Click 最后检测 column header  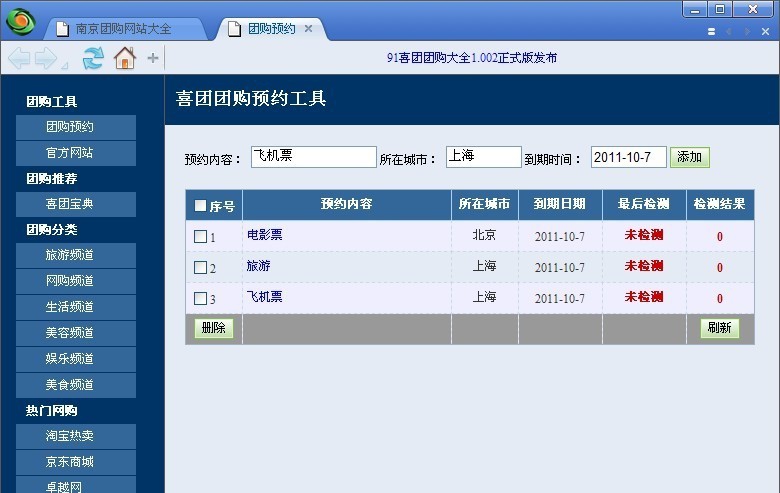(x=644, y=204)
